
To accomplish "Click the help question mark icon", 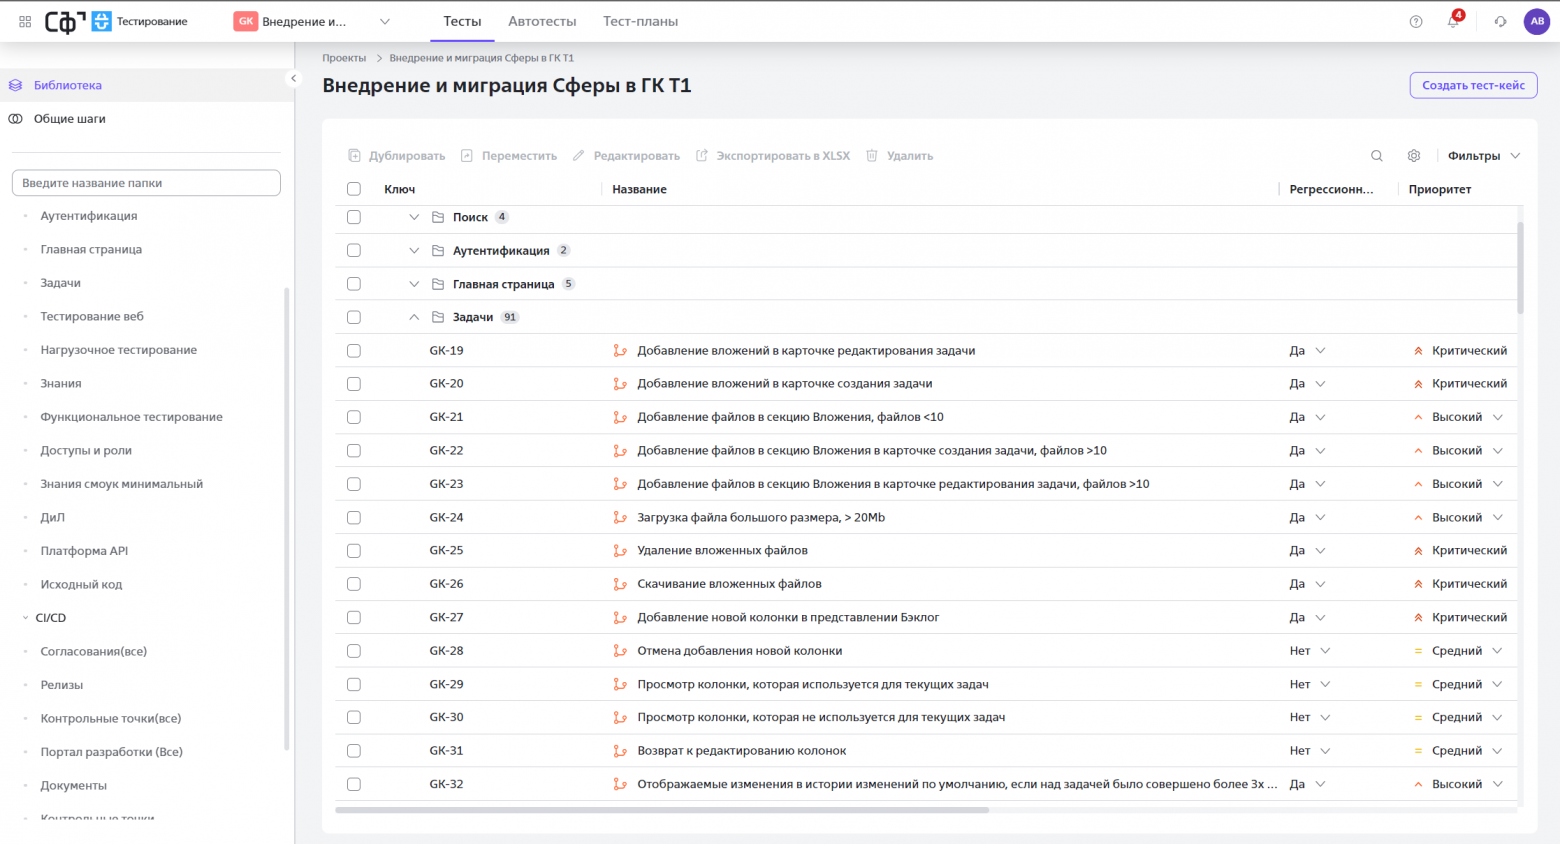I will click(x=1416, y=22).
